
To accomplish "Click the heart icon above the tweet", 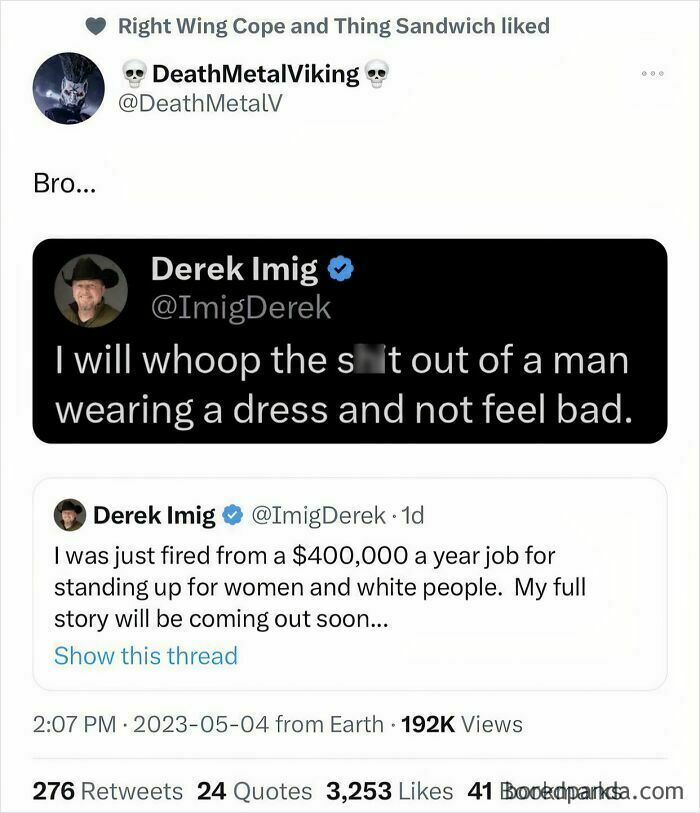I will [96, 26].
